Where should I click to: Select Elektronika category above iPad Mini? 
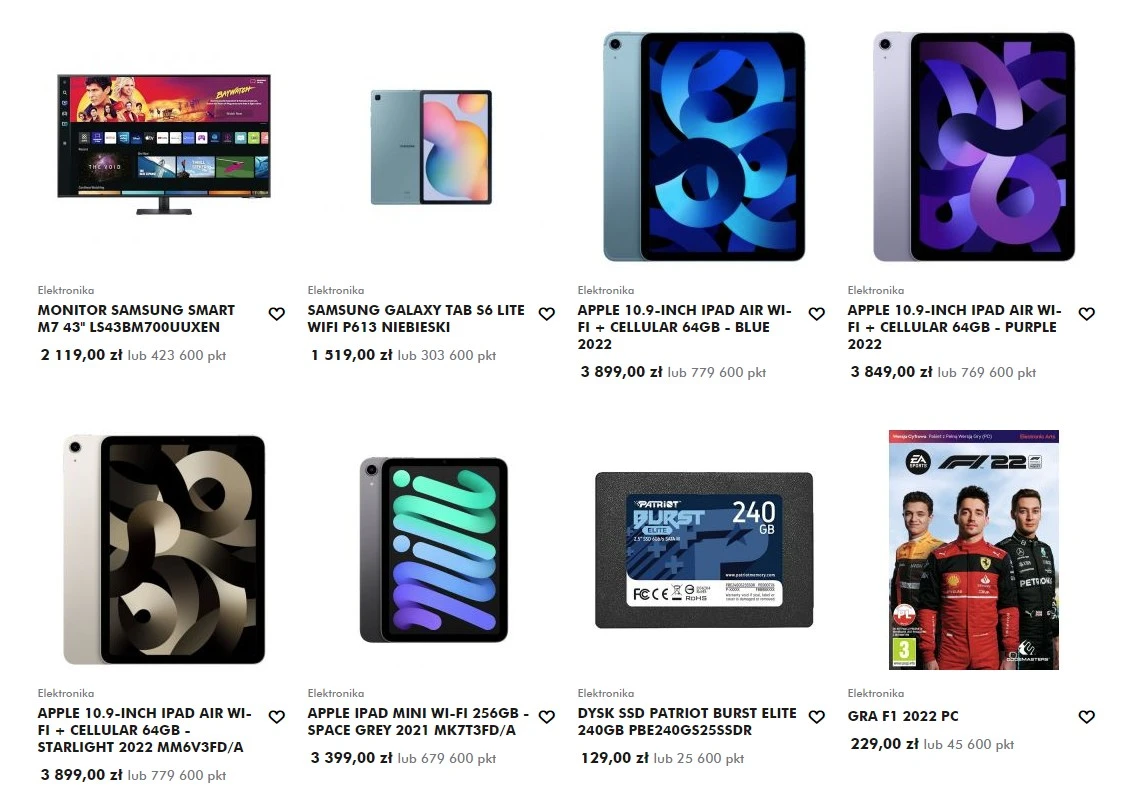point(335,693)
